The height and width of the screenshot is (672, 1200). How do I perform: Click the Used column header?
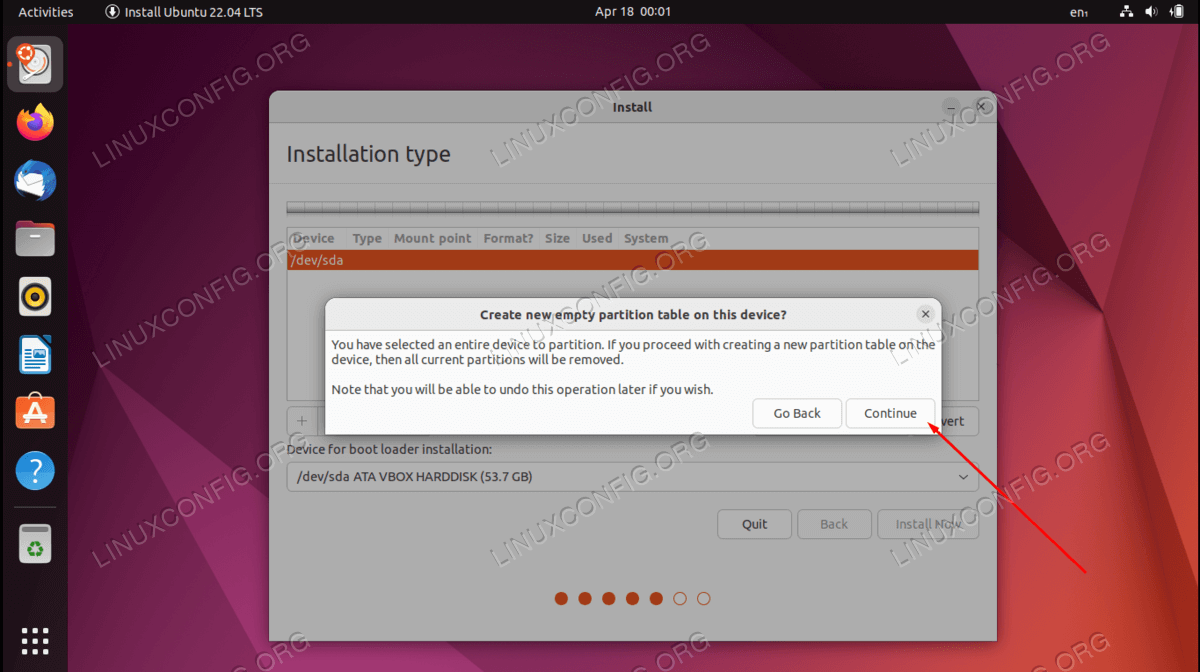[x=597, y=239]
